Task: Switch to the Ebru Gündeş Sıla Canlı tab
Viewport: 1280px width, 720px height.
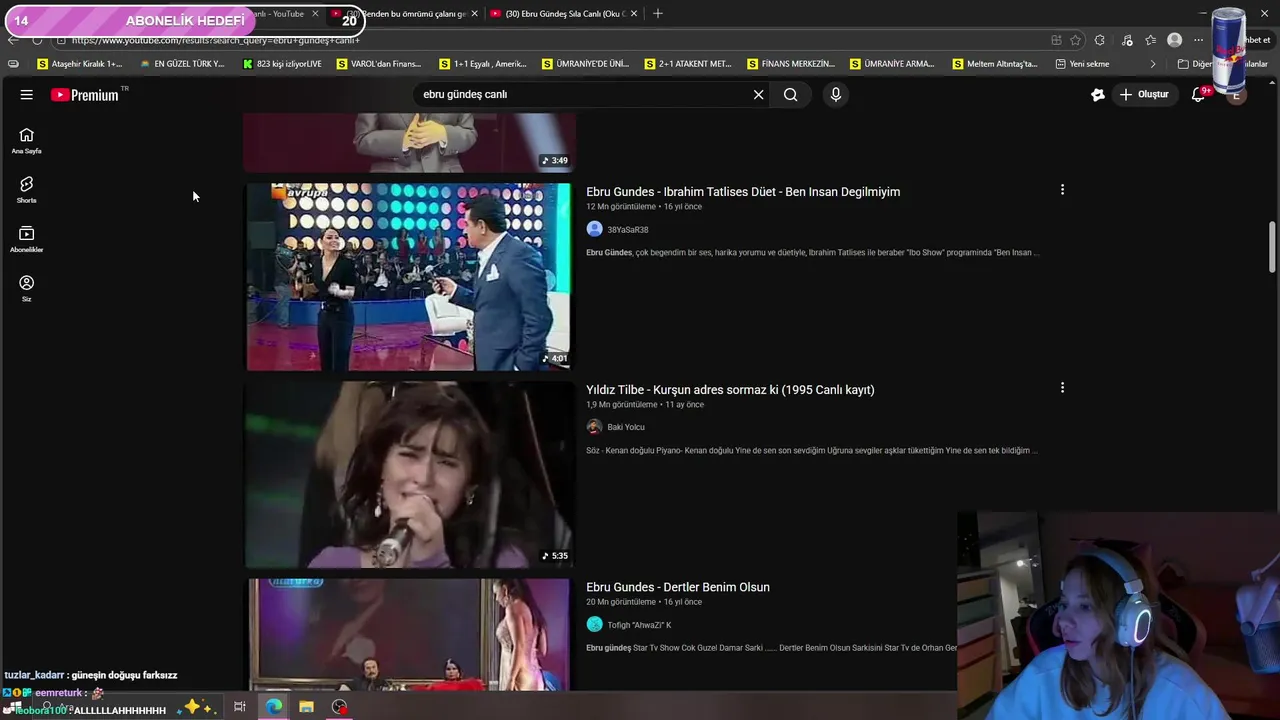Action: click(x=565, y=13)
